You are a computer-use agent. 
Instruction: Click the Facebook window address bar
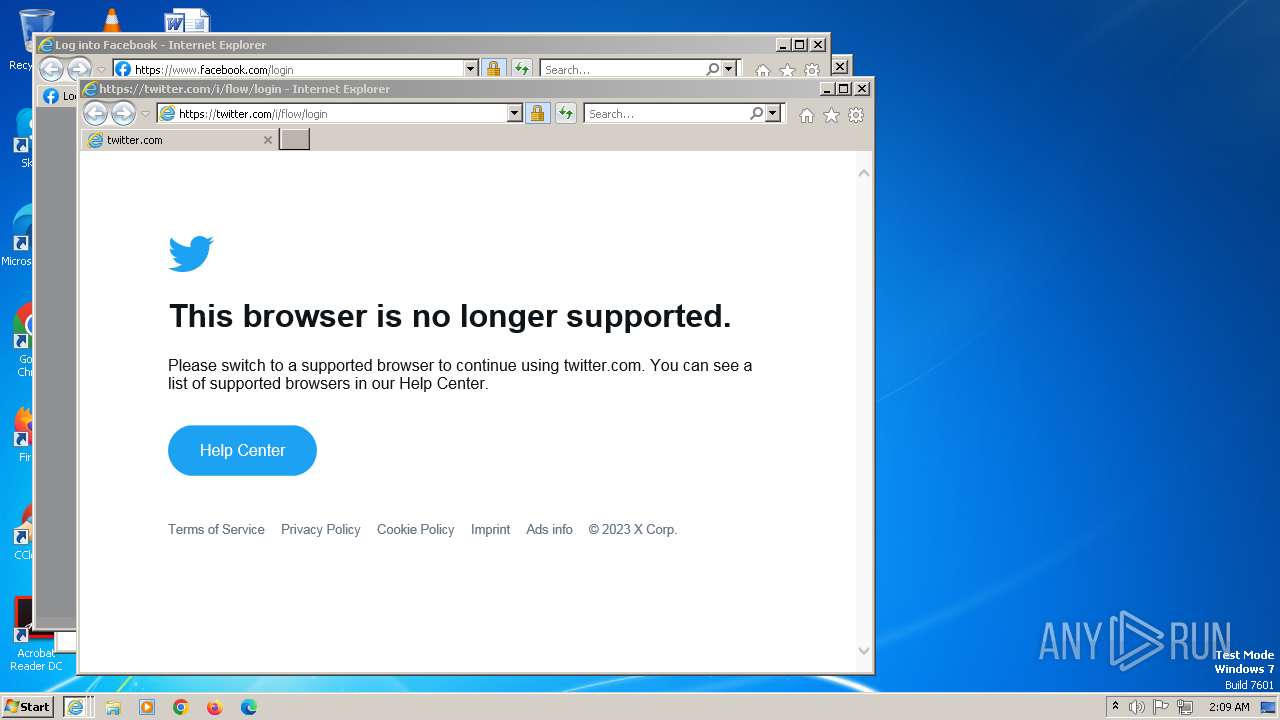coord(288,70)
